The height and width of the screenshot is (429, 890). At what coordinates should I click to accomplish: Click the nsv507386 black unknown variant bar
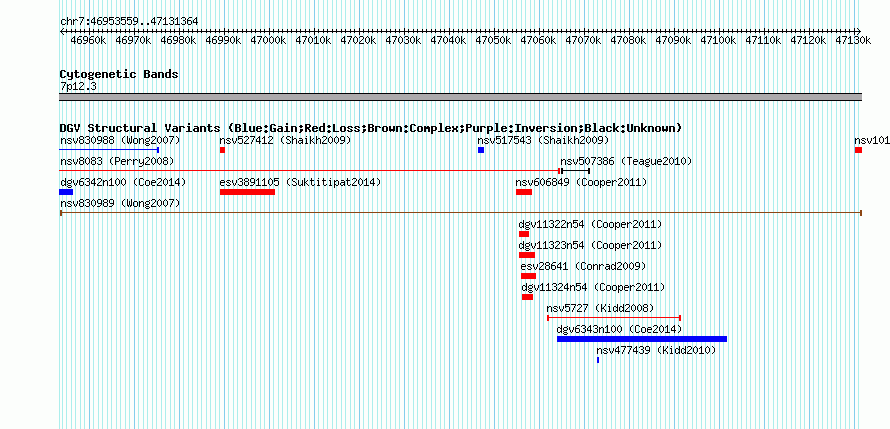pyautogui.click(x=576, y=171)
